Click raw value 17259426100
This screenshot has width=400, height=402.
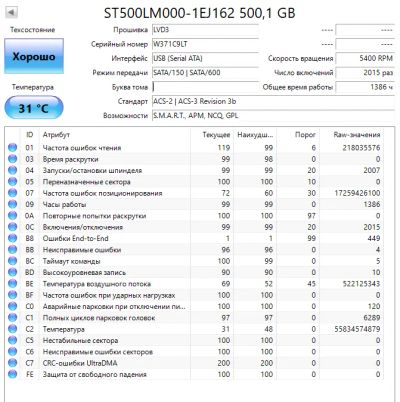point(357,193)
